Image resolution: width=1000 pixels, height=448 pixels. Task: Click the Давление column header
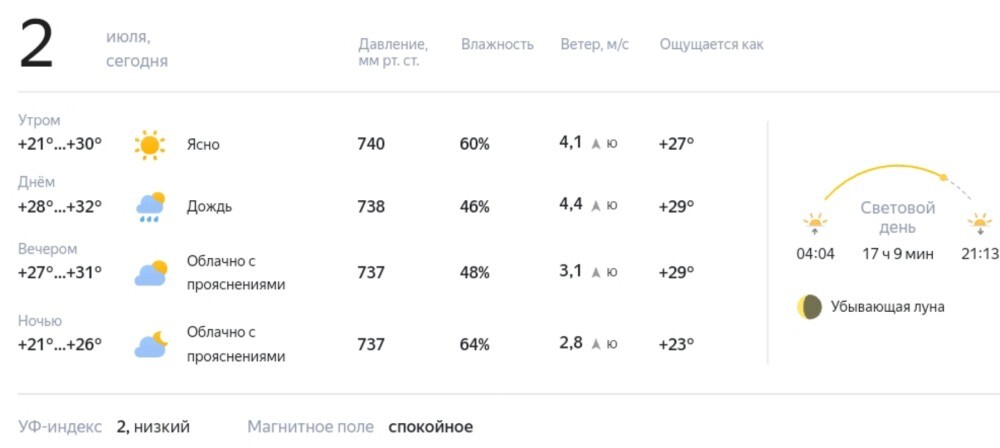pyautogui.click(x=393, y=53)
